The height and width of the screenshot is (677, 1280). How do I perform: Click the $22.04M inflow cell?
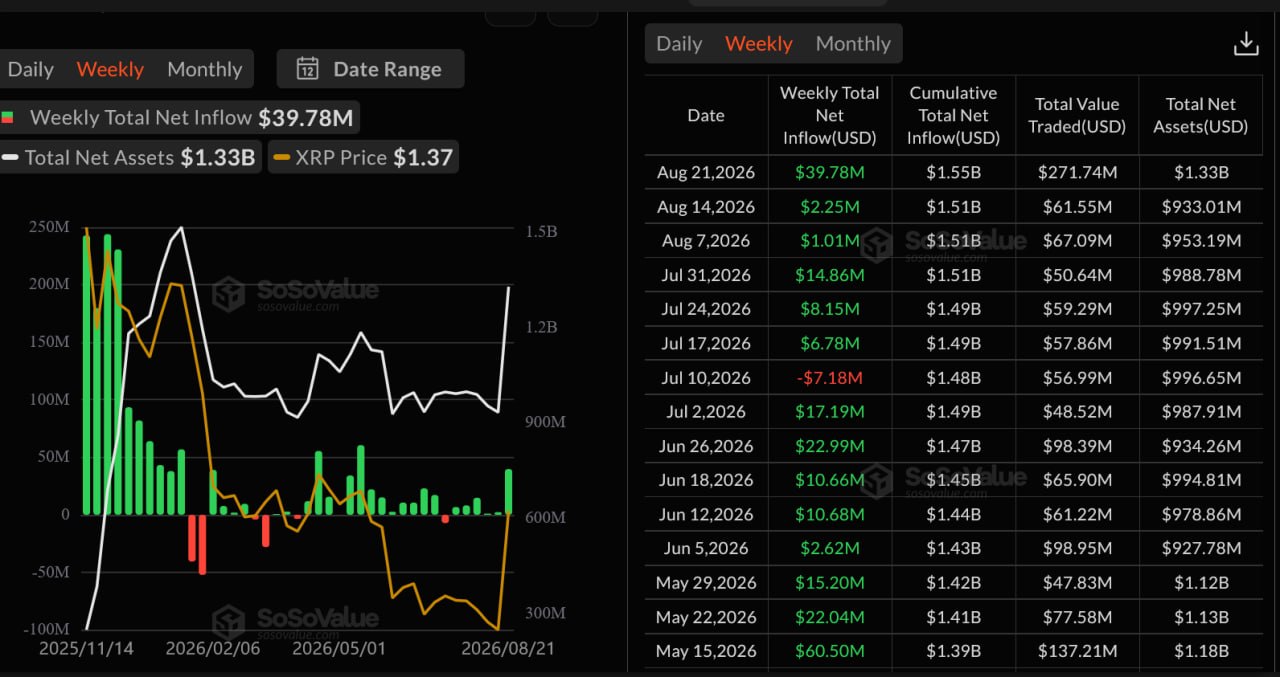pos(830,617)
